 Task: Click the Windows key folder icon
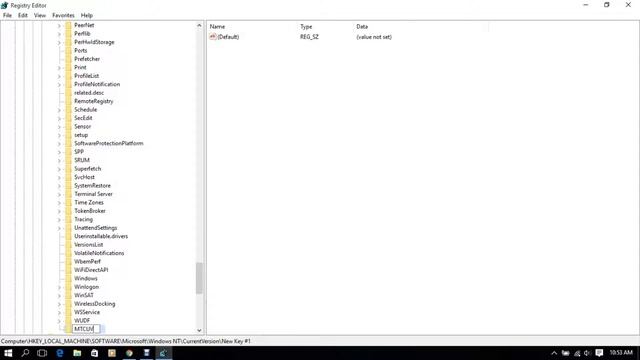click(68, 278)
